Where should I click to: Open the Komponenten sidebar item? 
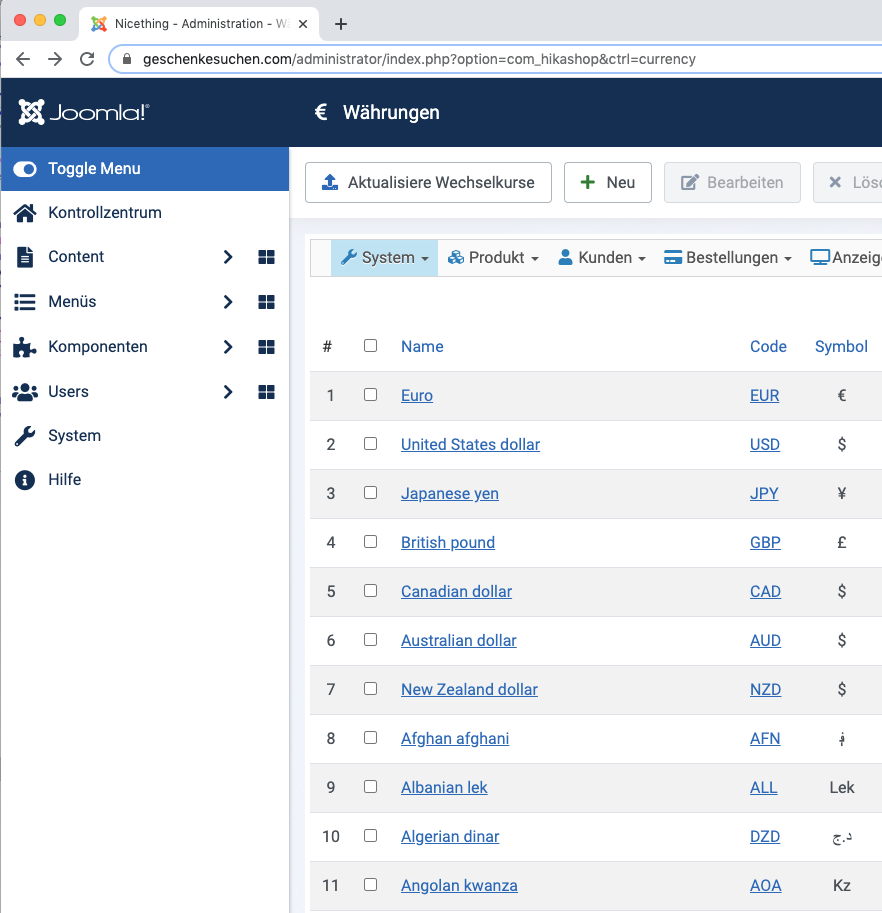coord(98,347)
